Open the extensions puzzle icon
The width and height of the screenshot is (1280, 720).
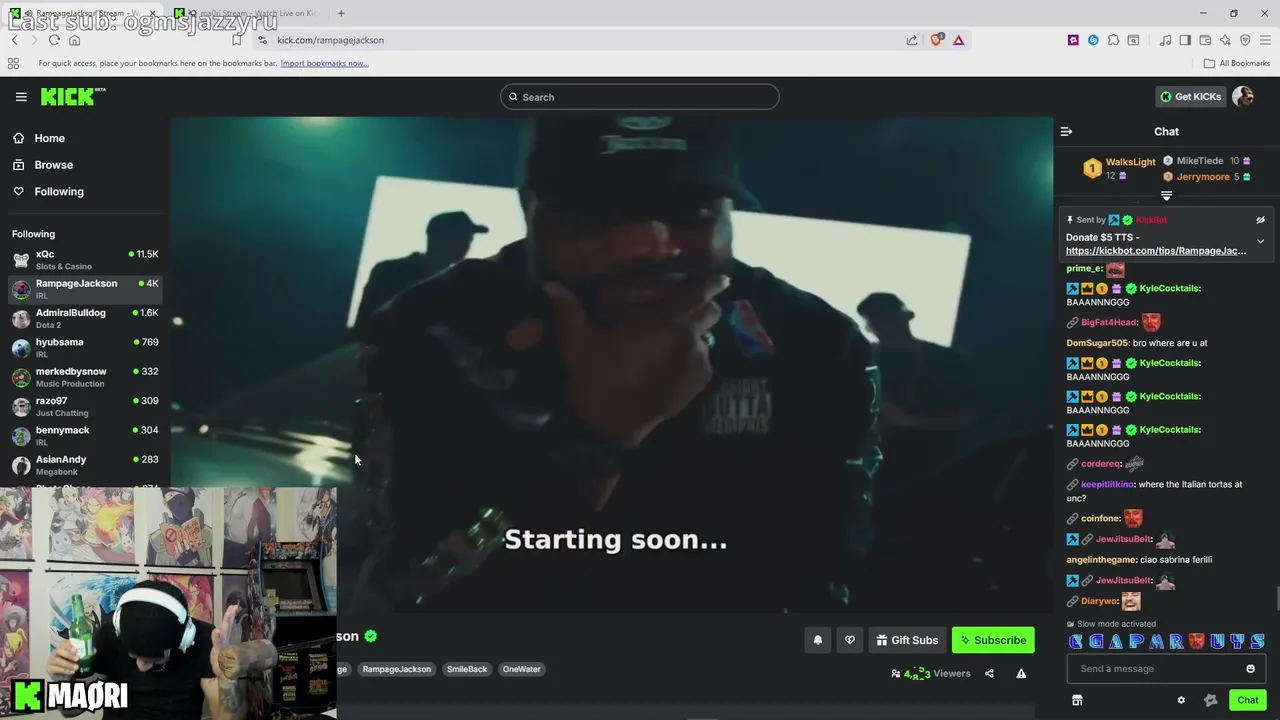tap(1113, 40)
